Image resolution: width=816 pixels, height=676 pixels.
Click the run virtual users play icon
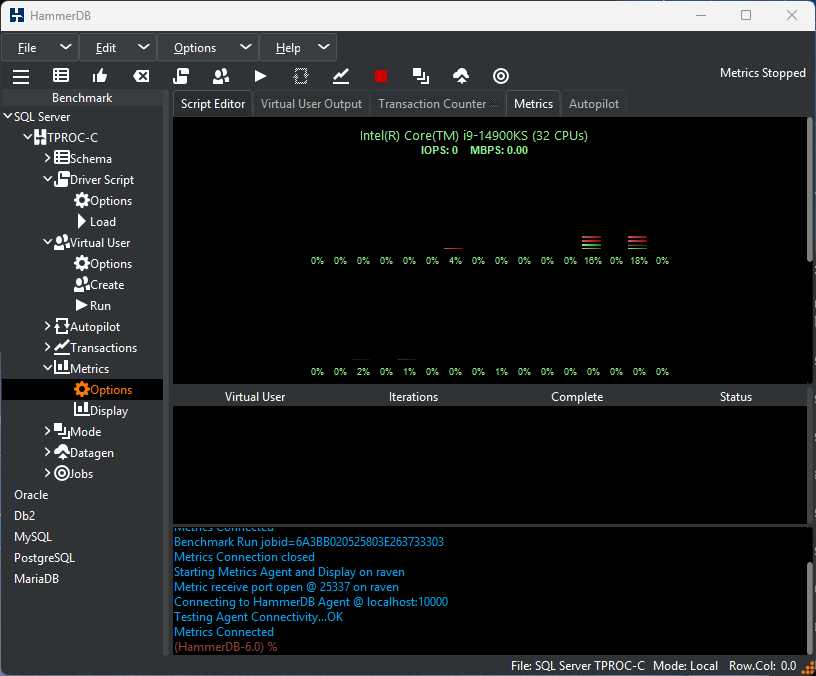click(x=260, y=76)
